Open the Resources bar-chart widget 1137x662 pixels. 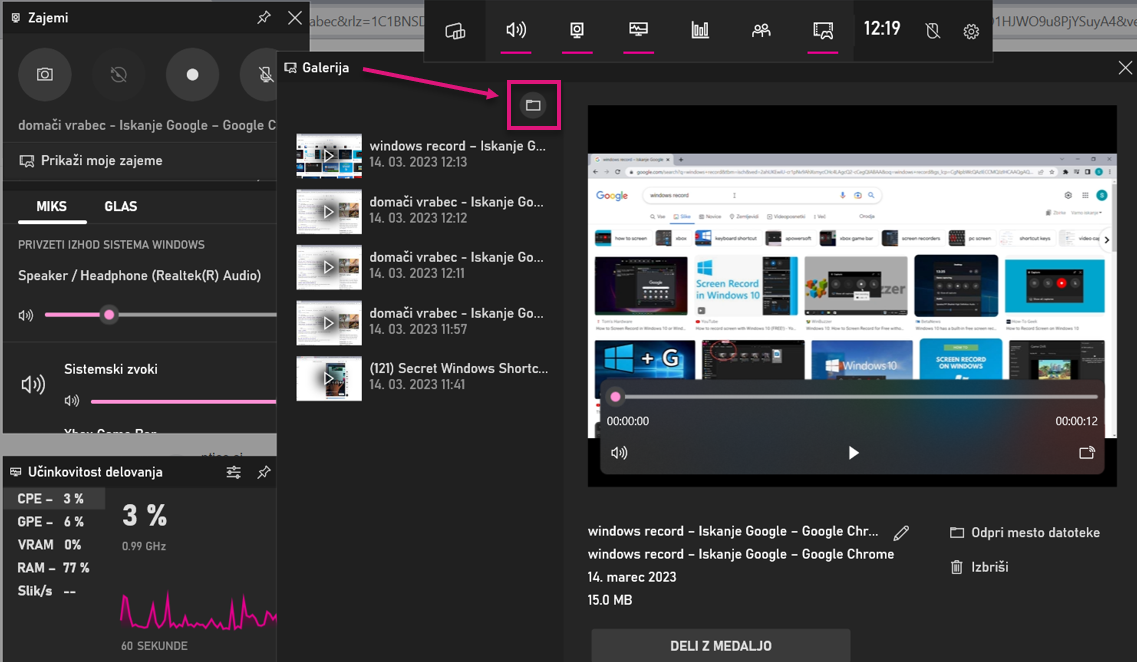[x=700, y=30]
